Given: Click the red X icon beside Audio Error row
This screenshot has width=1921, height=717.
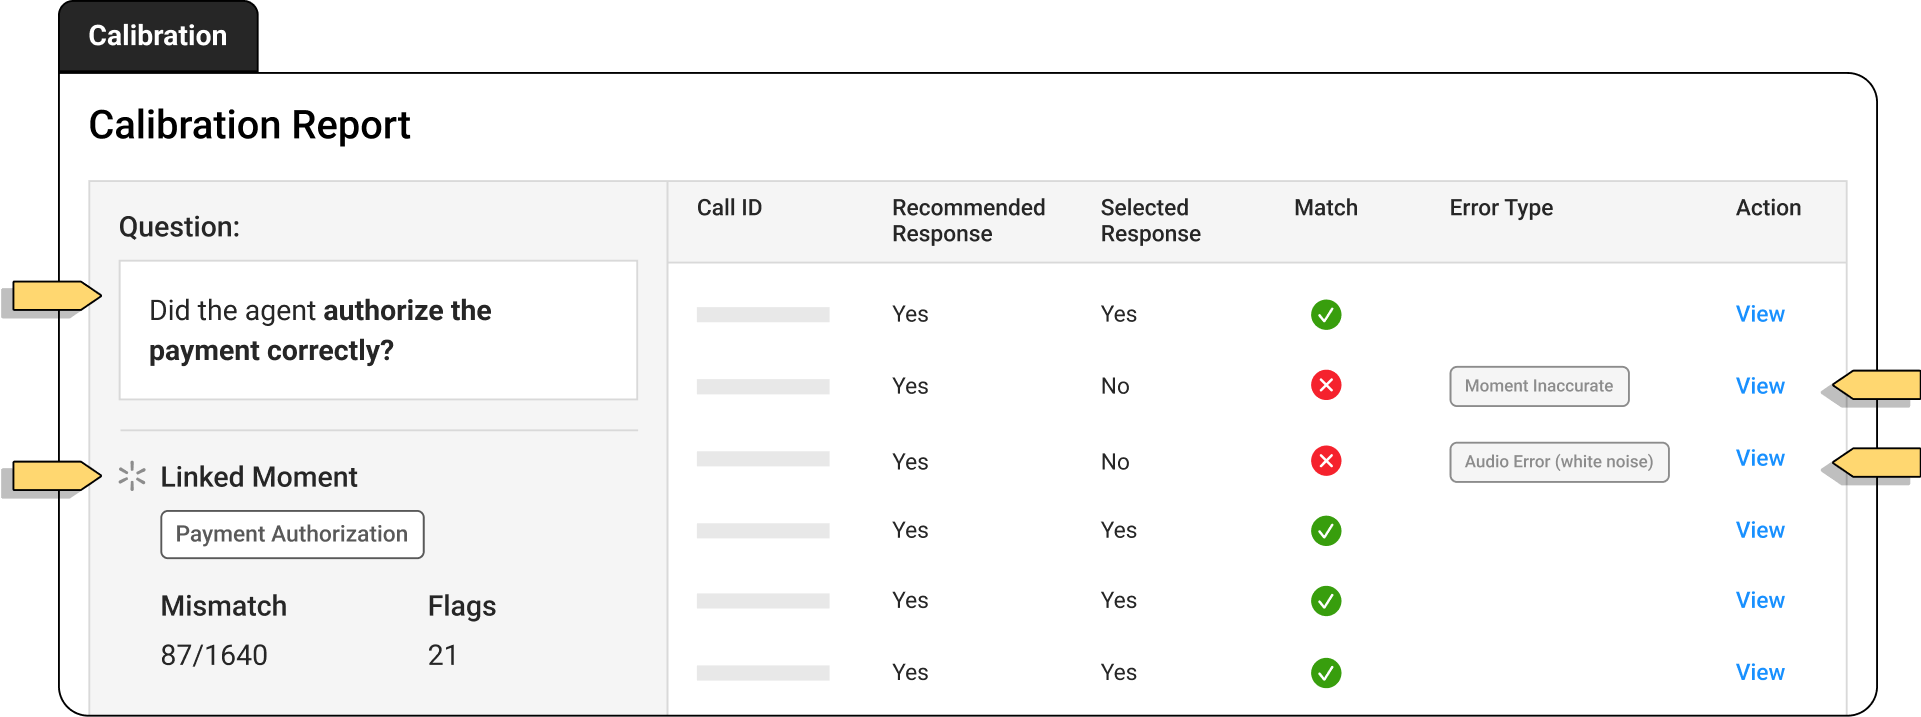Looking at the screenshot, I should pos(1326,461).
